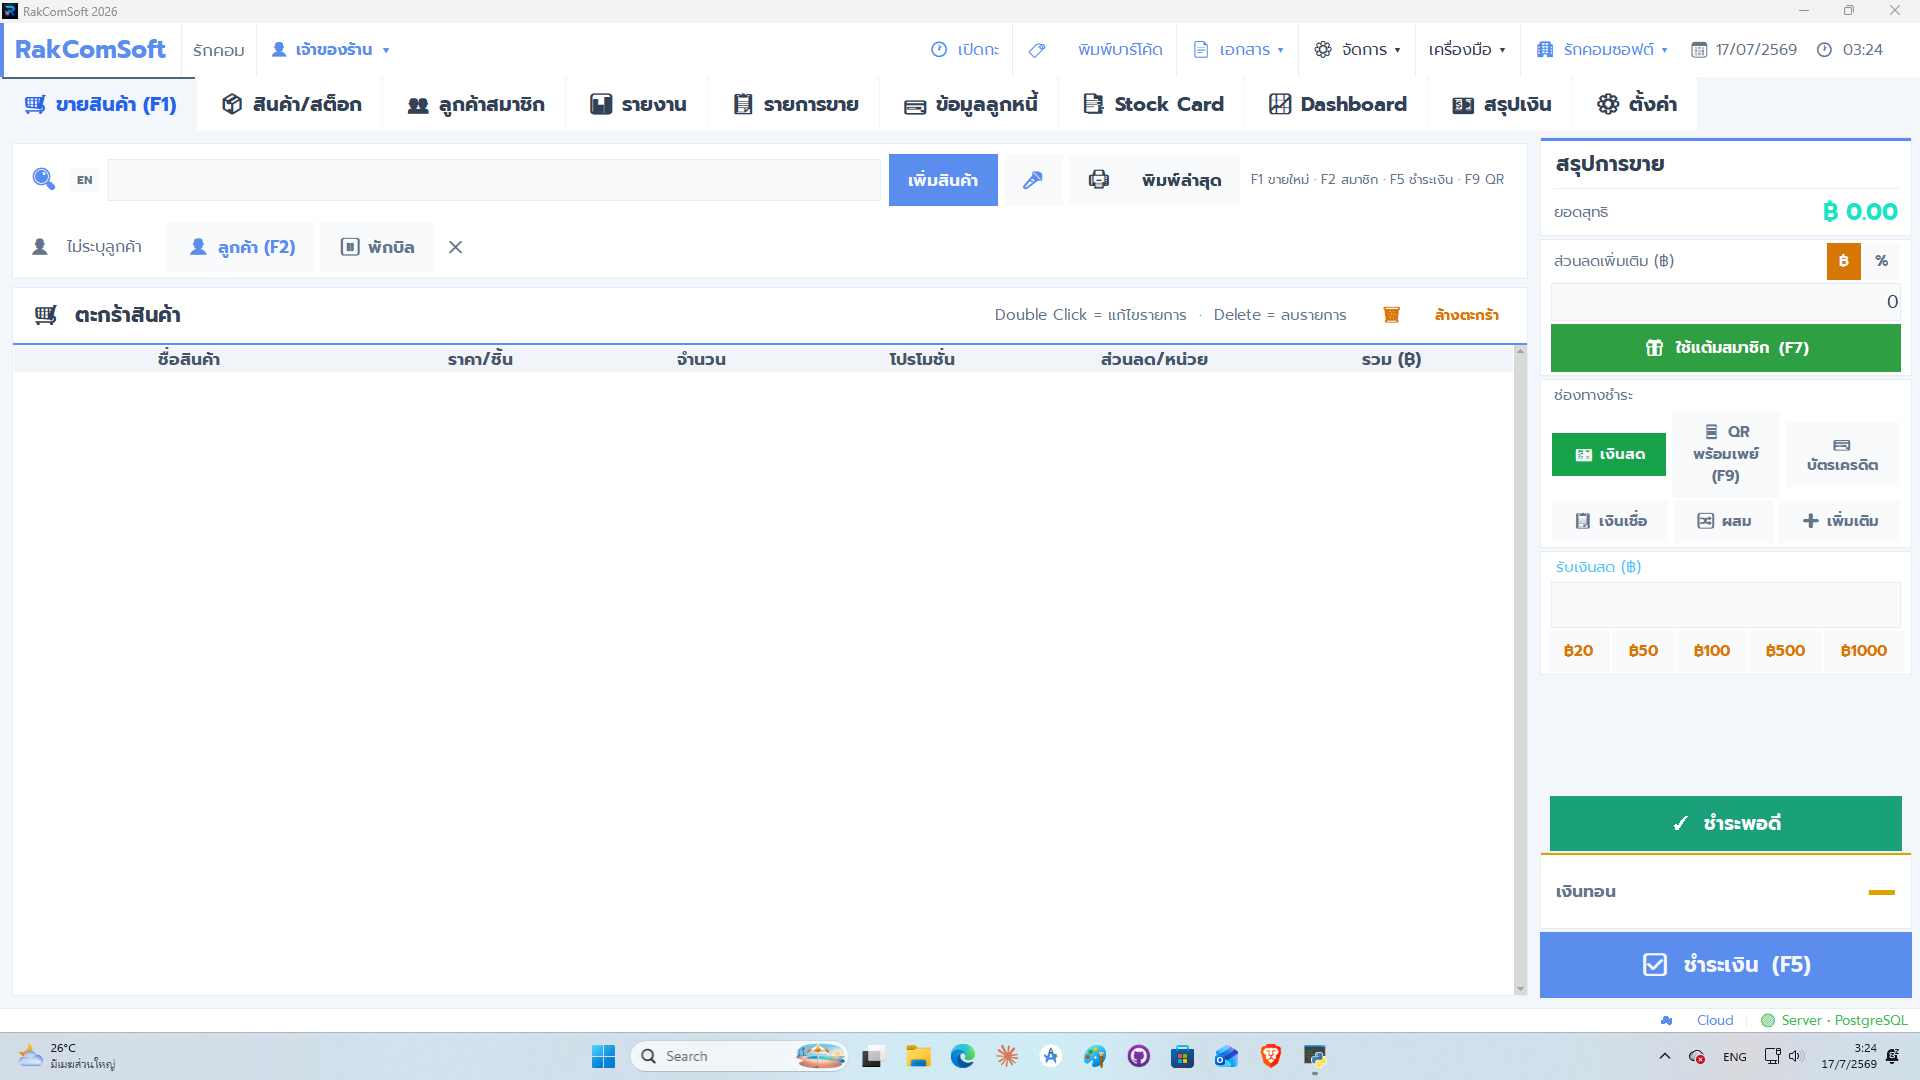Select บัตรเครดิต payment method
Viewport: 1920px width, 1080px height.
[1842, 455]
